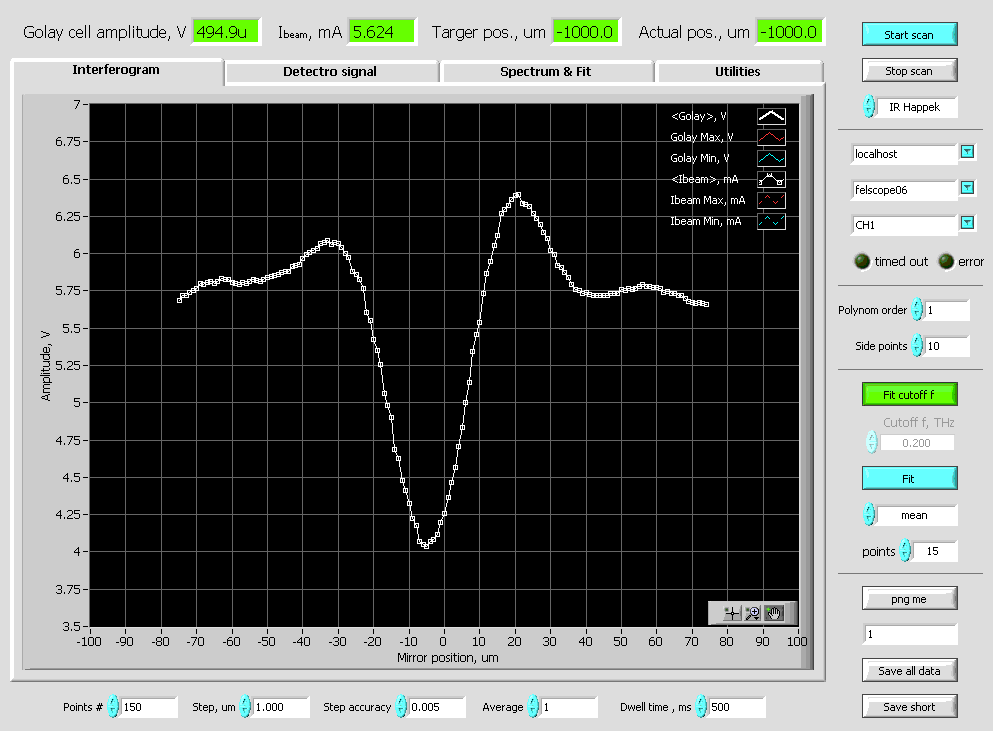Click the <Ibeam>, mA legend plot sample
The image size is (993, 731).
[x=771, y=179]
